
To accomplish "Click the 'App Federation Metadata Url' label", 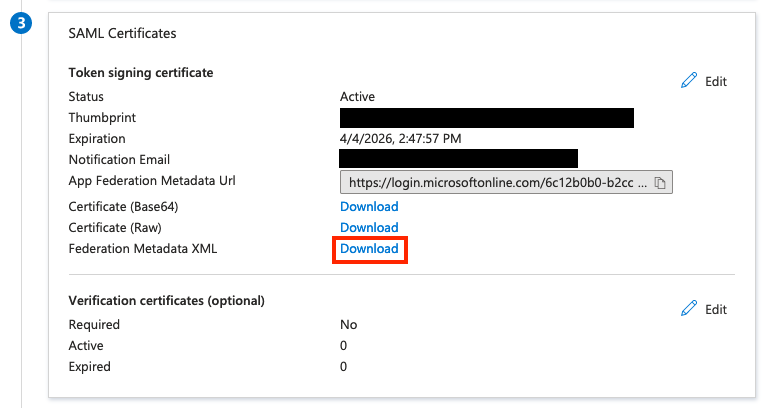I will point(152,181).
